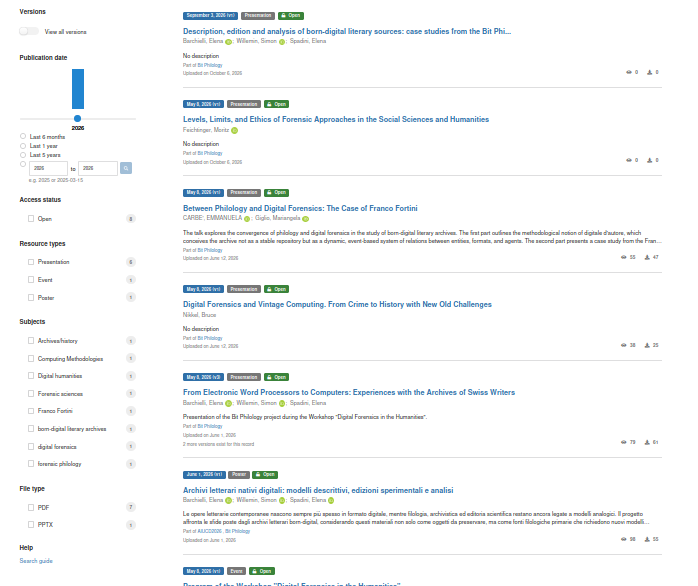The image size is (698, 586).
Task: Click the 2026 histogram bar
Action: pyautogui.click(x=78, y=89)
